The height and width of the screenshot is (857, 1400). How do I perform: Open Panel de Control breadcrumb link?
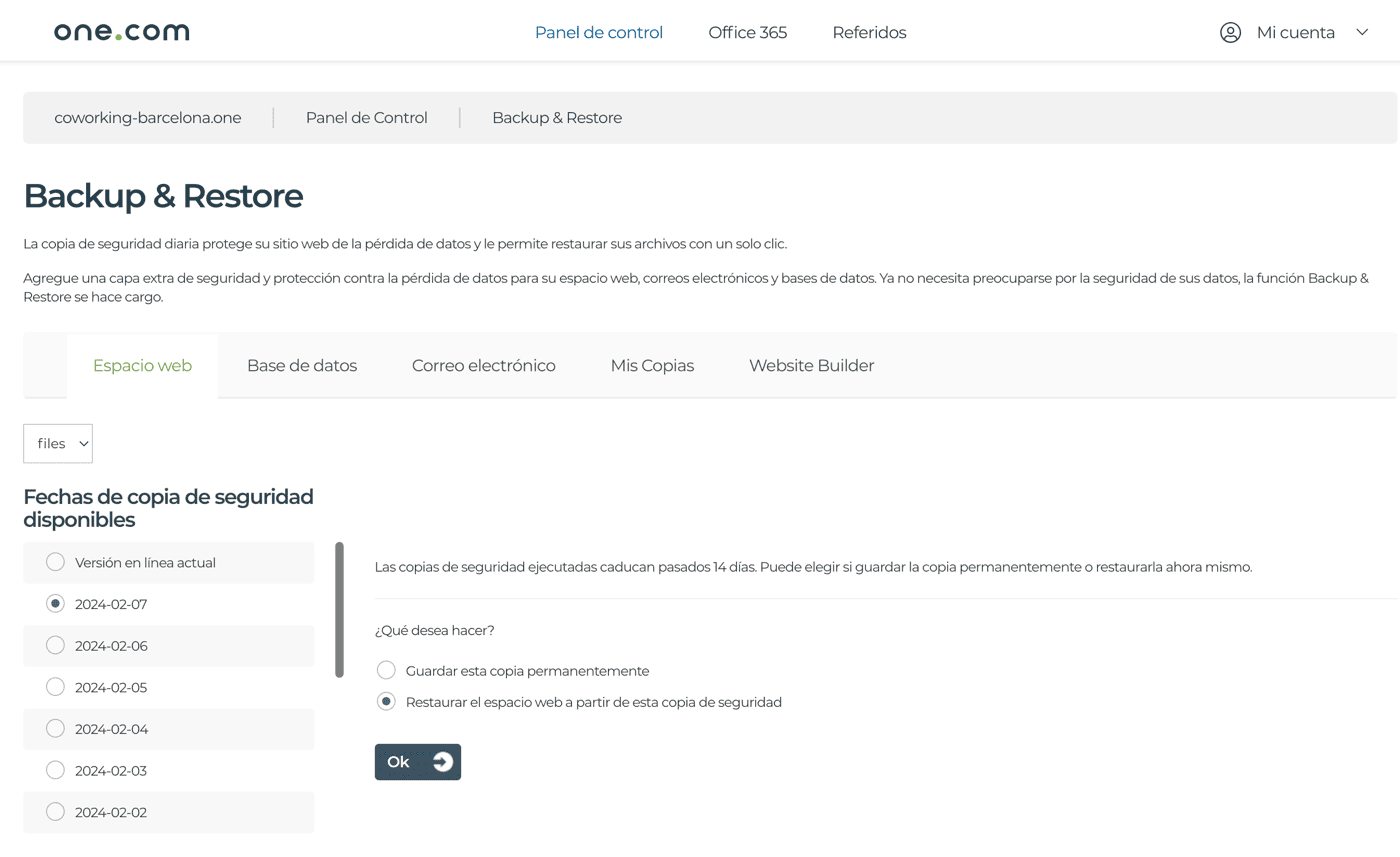pyautogui.click(x=367, y=117)
